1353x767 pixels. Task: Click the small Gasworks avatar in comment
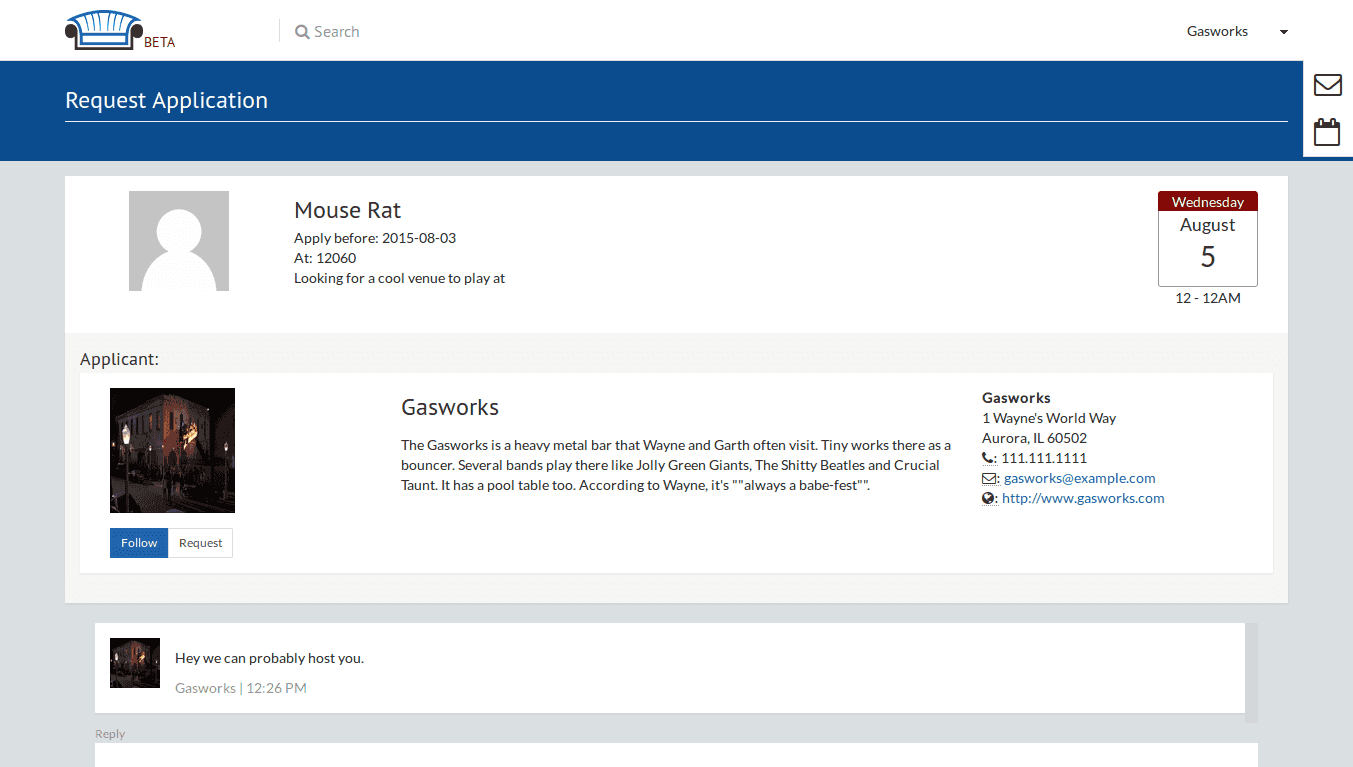point(135,663)
